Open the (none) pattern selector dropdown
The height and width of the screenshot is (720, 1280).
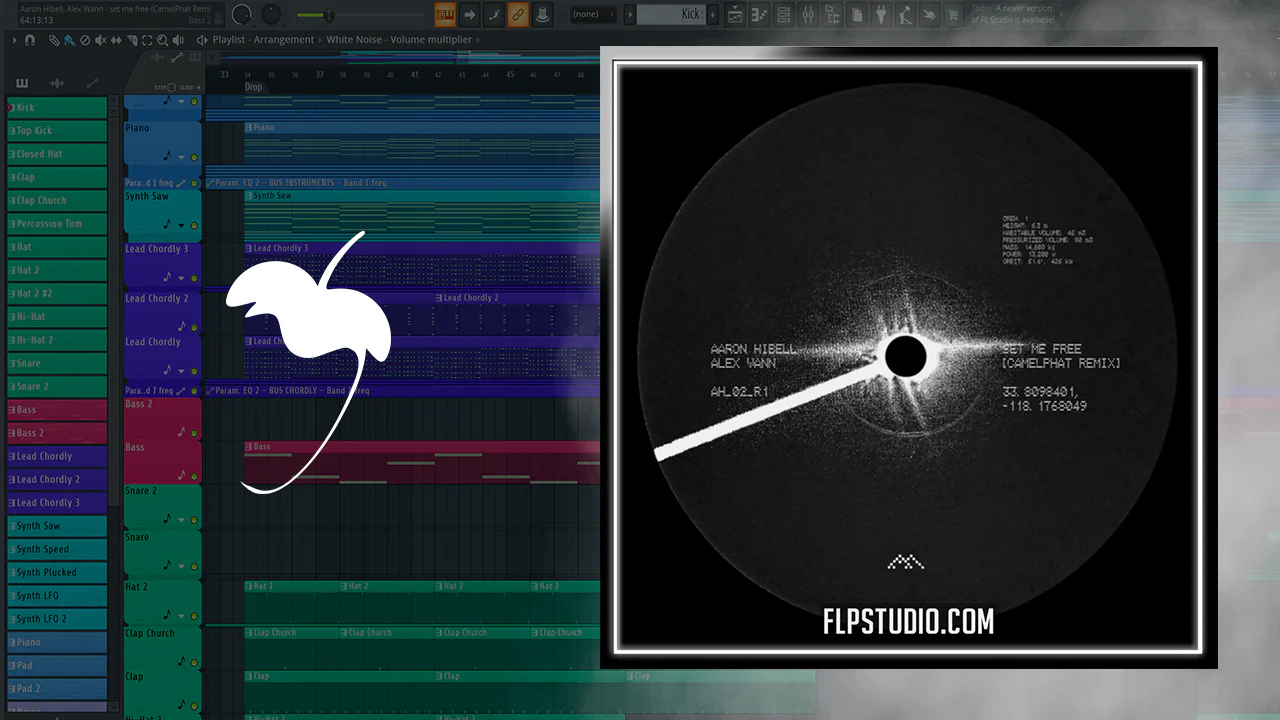(591, 14)
